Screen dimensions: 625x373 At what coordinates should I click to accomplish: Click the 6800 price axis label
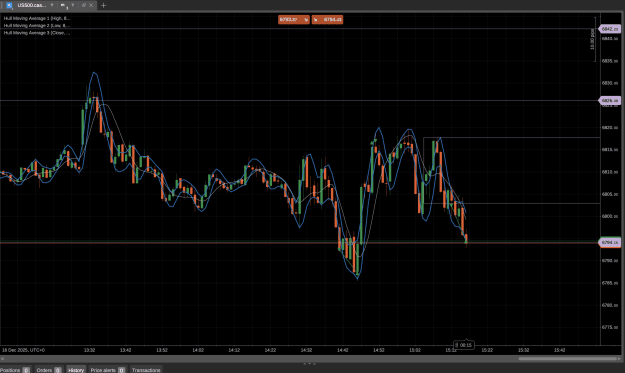click(x=610, y=216)
